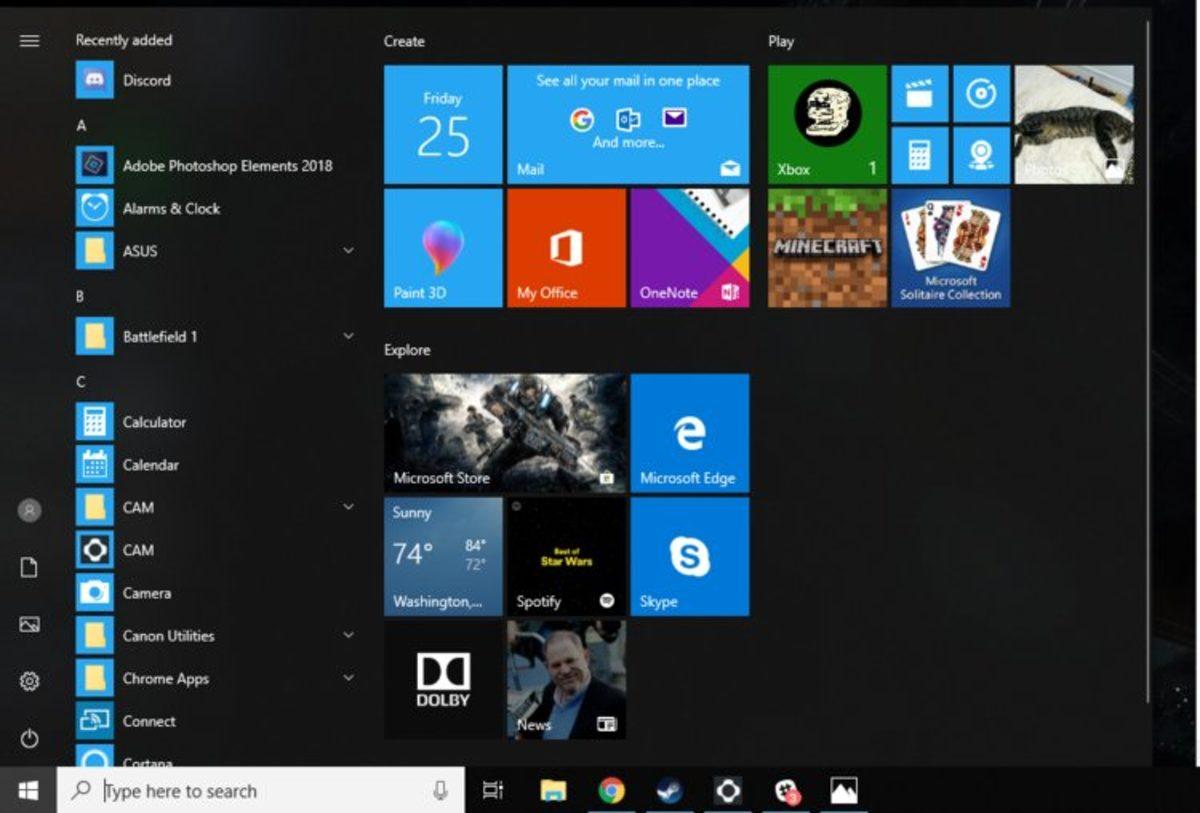Screen dimensions: 1200x813
Task: Expand the Chrome Apps folder
Action: coord(348,678)
